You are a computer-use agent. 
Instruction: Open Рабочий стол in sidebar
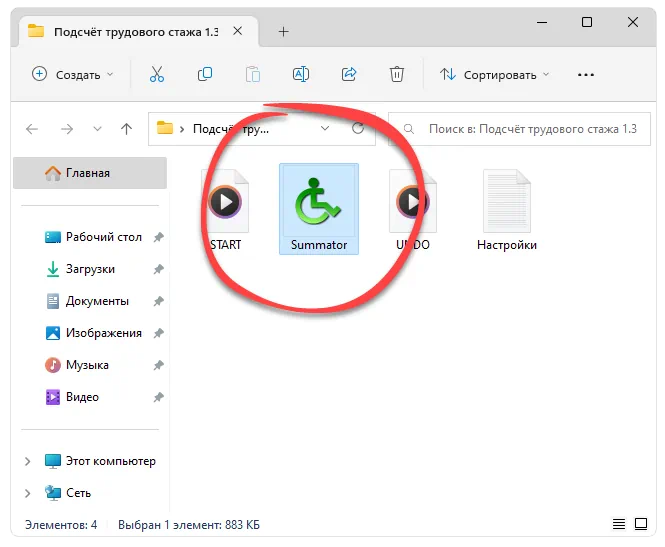[x=93, y=237]
